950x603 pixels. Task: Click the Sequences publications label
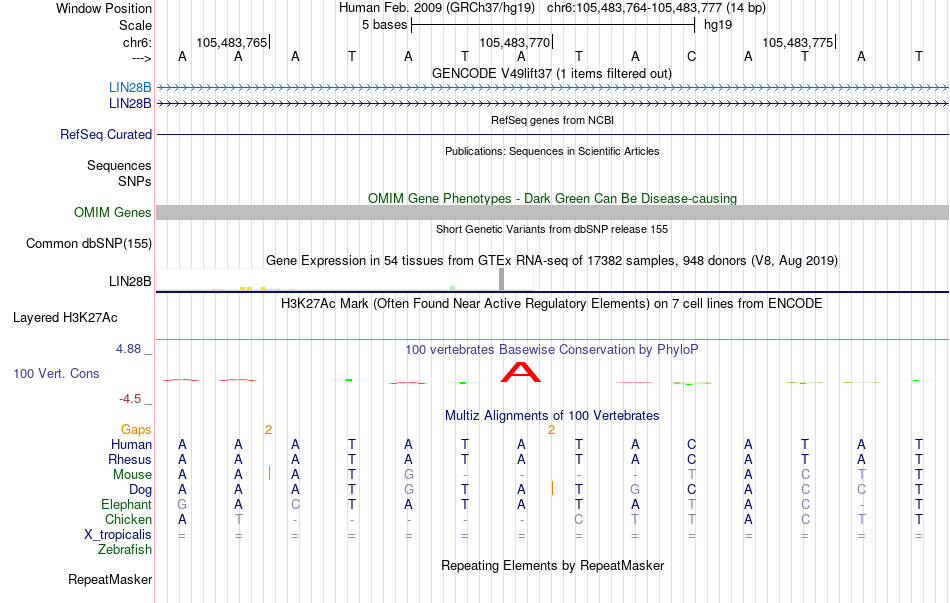[119, 165]
